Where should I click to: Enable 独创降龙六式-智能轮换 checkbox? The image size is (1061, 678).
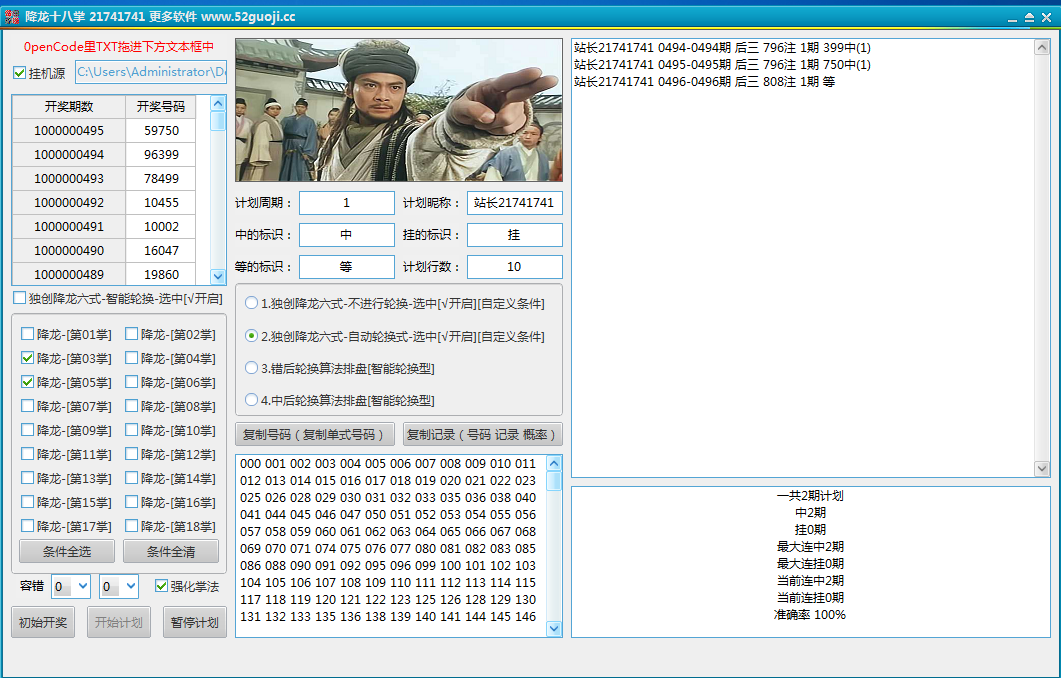[x=20, y=298]
